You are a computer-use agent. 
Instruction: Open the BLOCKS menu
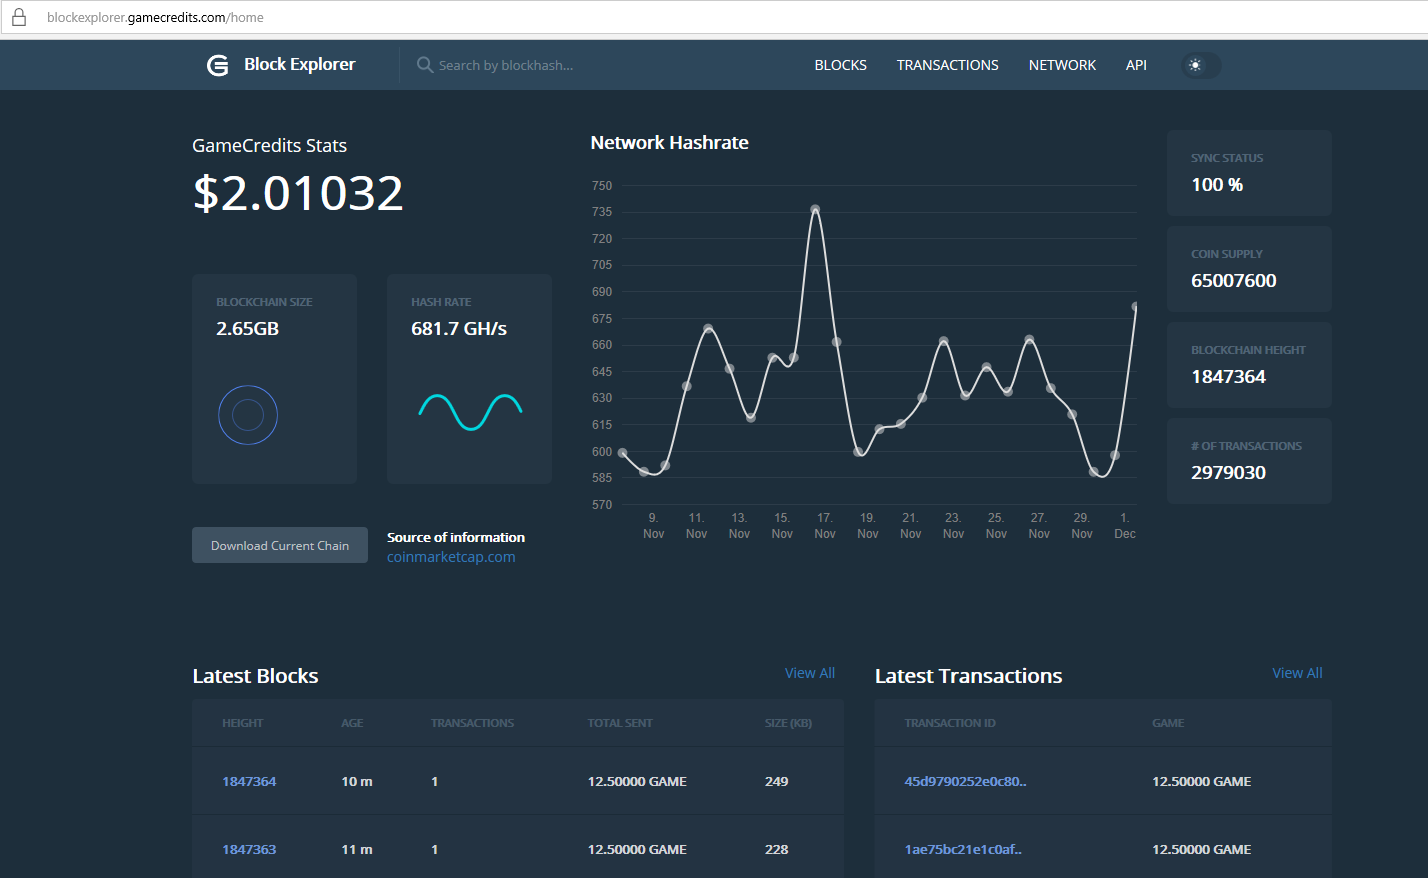840,65
